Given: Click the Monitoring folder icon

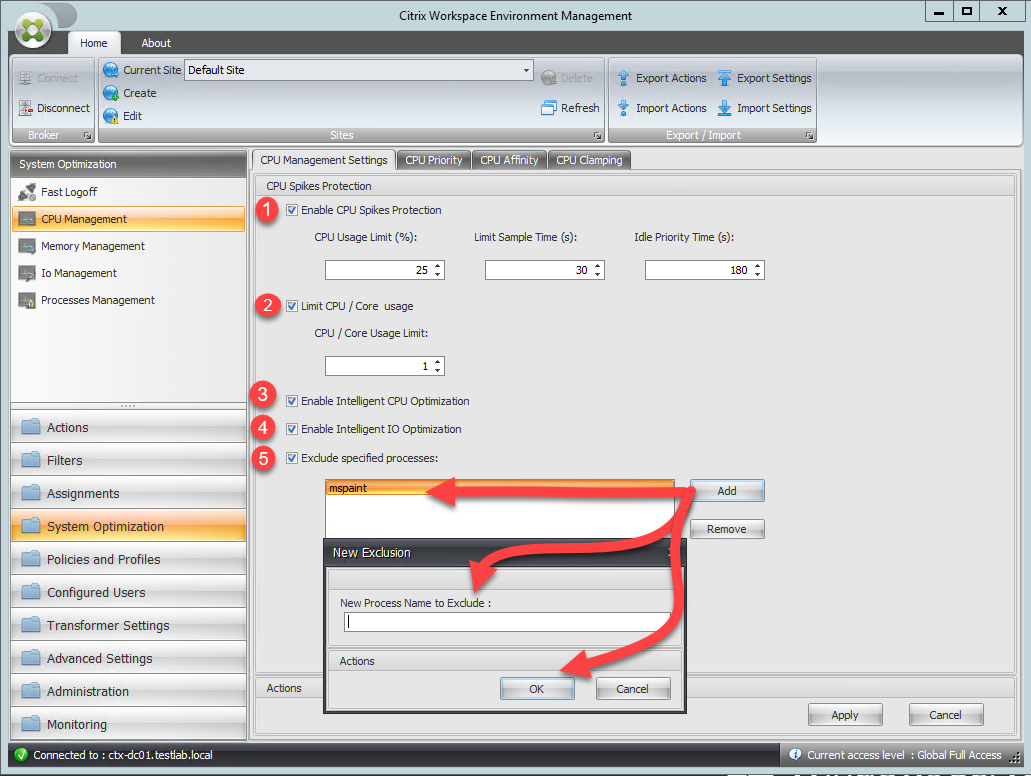Looking at the screenshot, I should click(31, 723).
